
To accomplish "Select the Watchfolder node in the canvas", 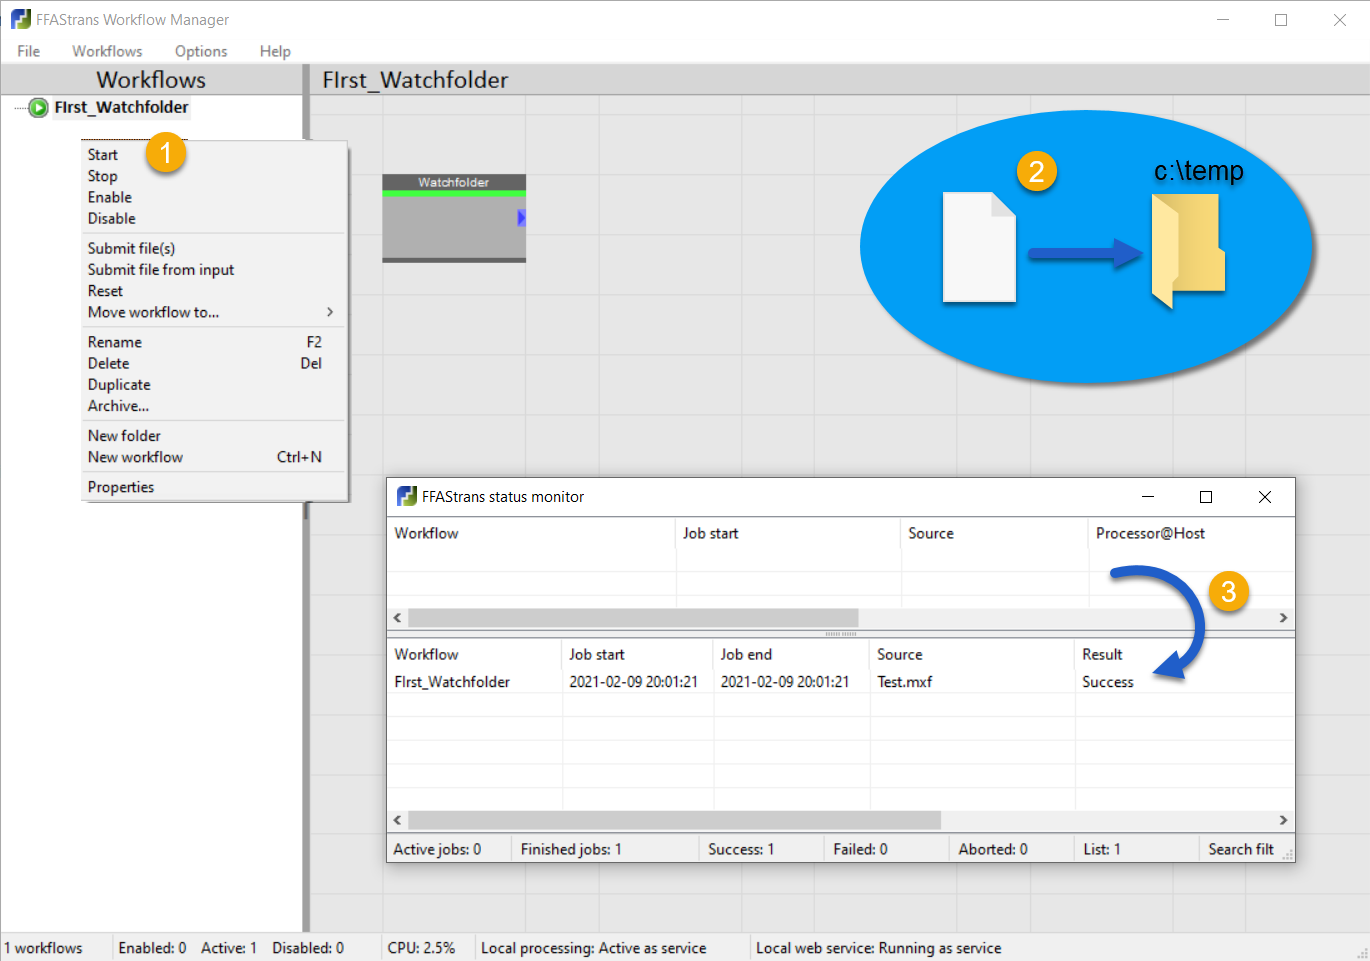I will click(x=454, y=218).
